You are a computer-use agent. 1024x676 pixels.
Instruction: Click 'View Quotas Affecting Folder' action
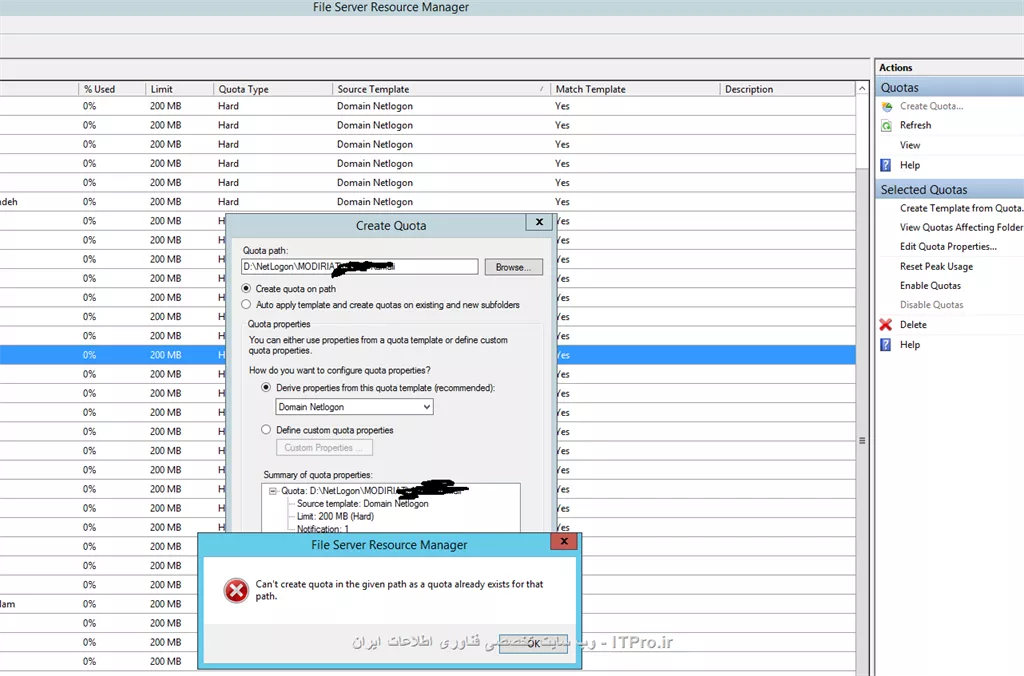(961, 227)
